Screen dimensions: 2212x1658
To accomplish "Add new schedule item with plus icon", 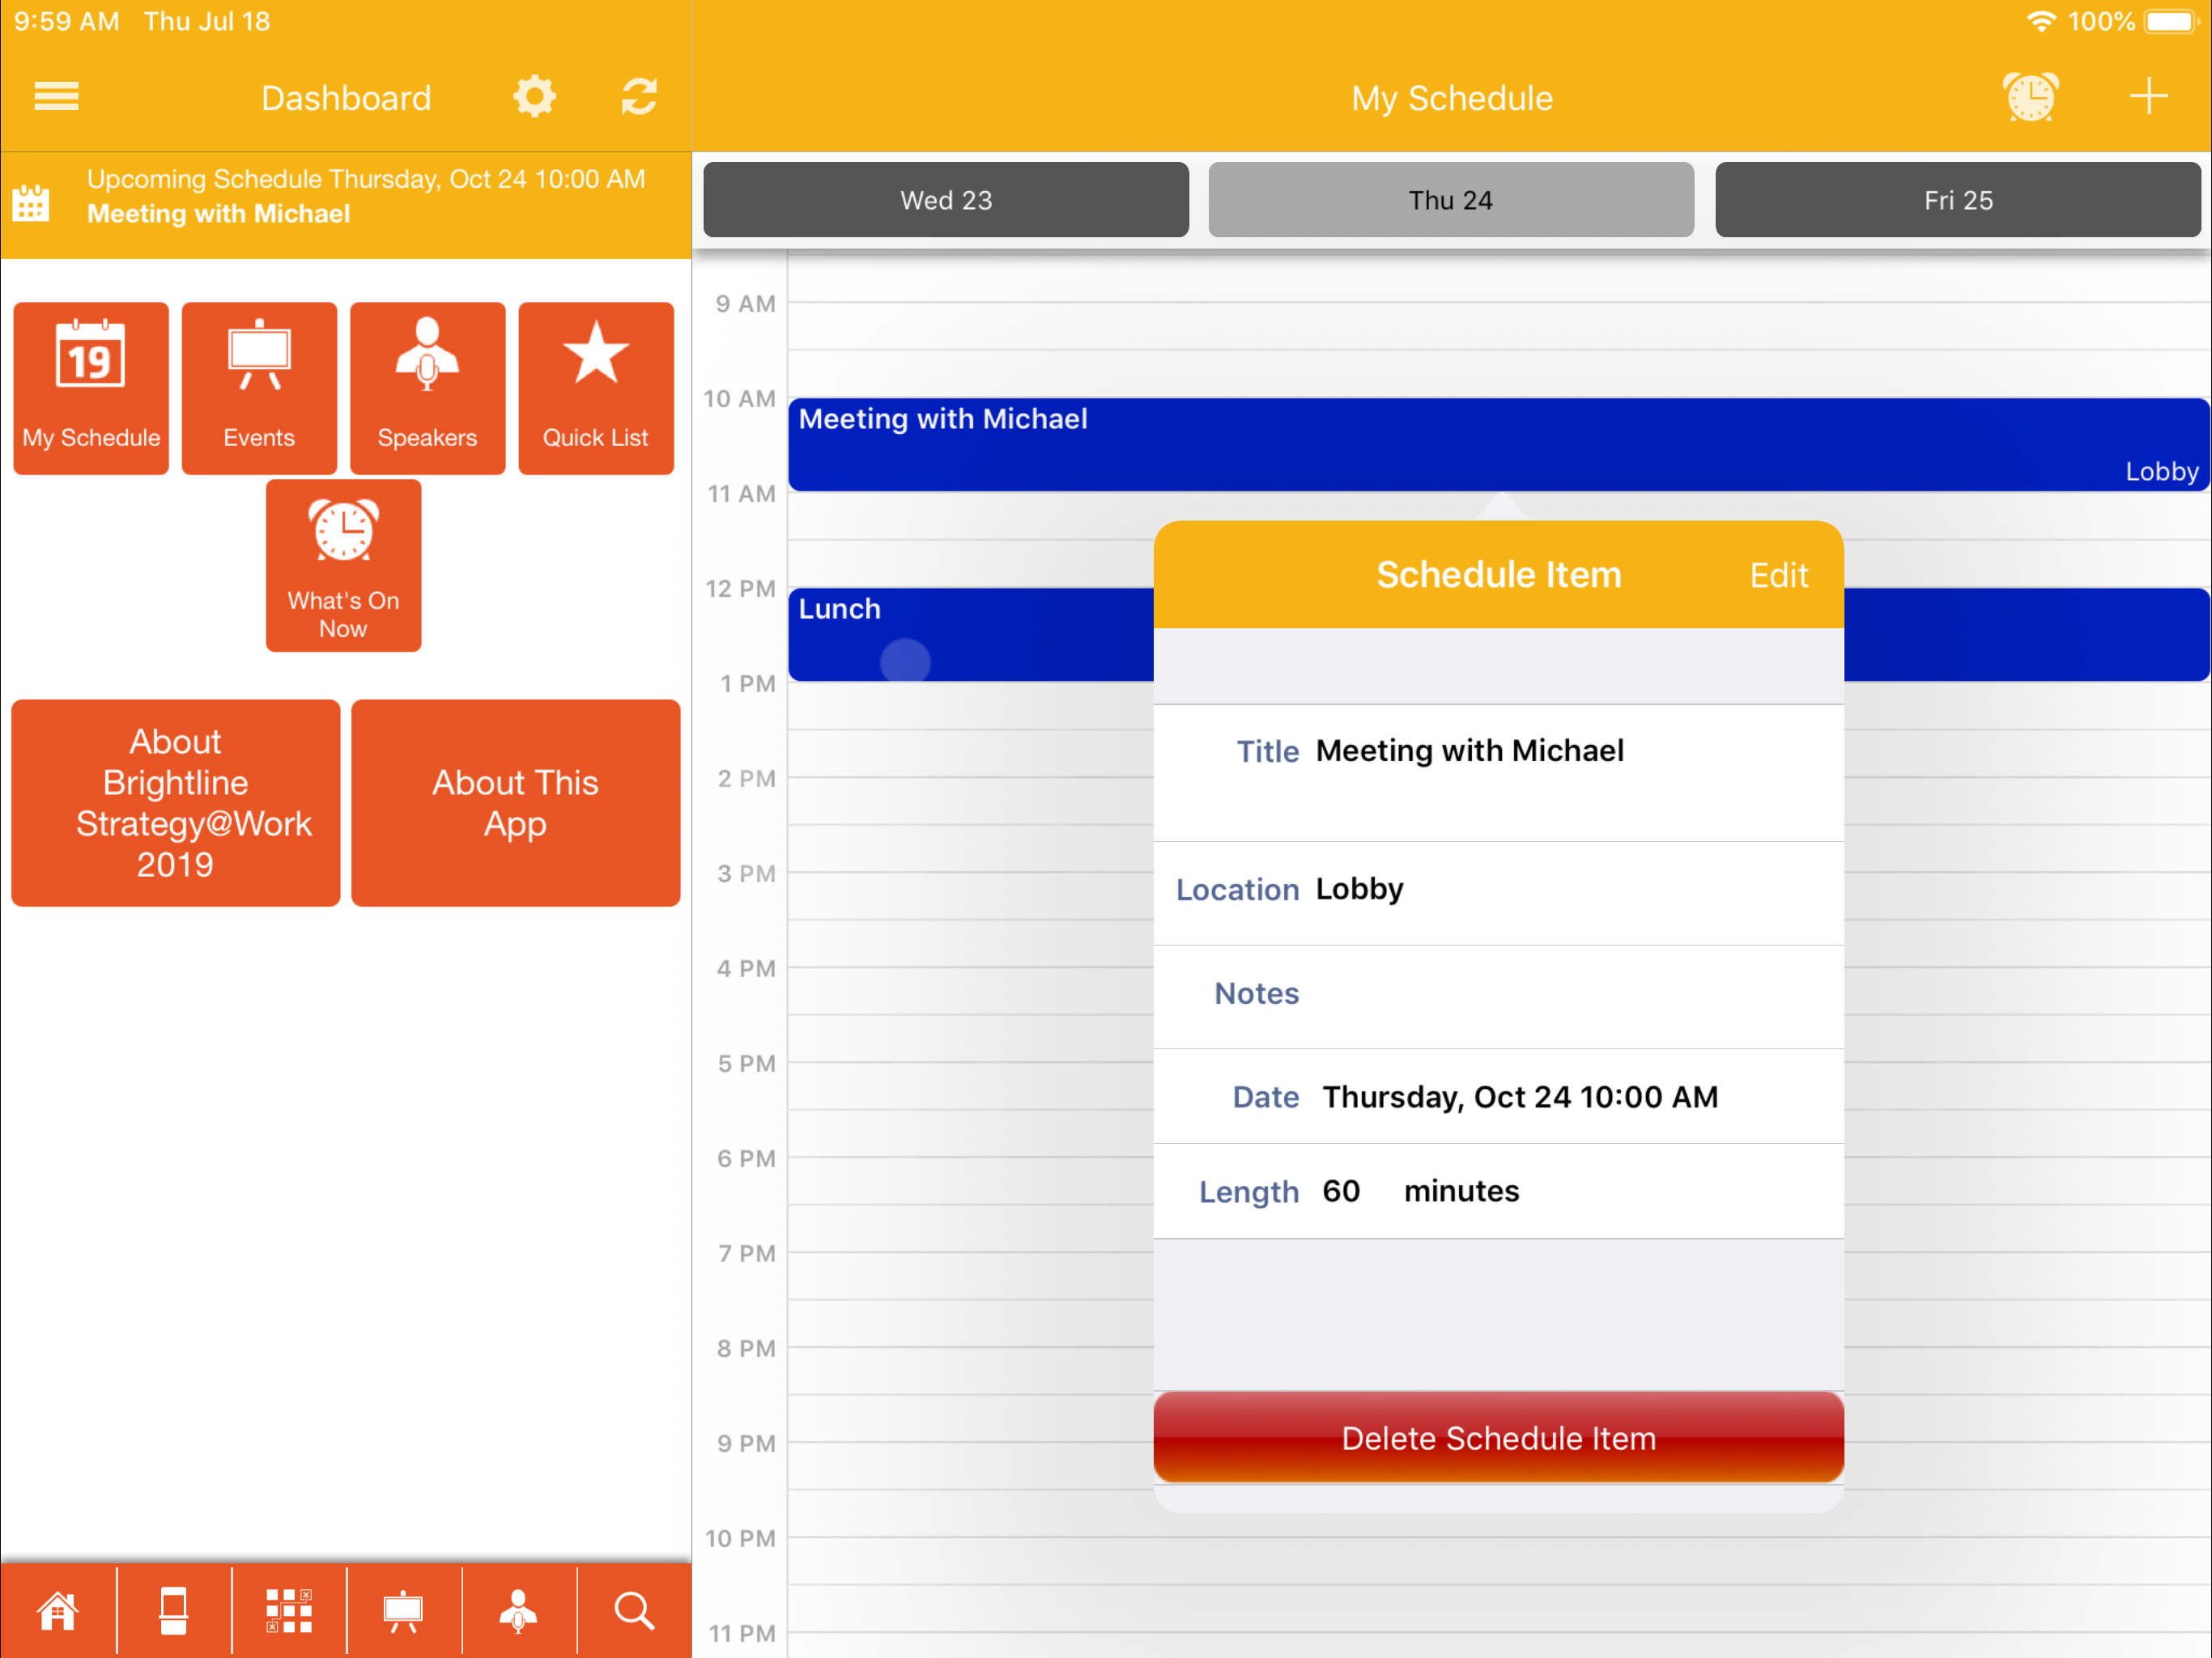I will coord(2147,97).
